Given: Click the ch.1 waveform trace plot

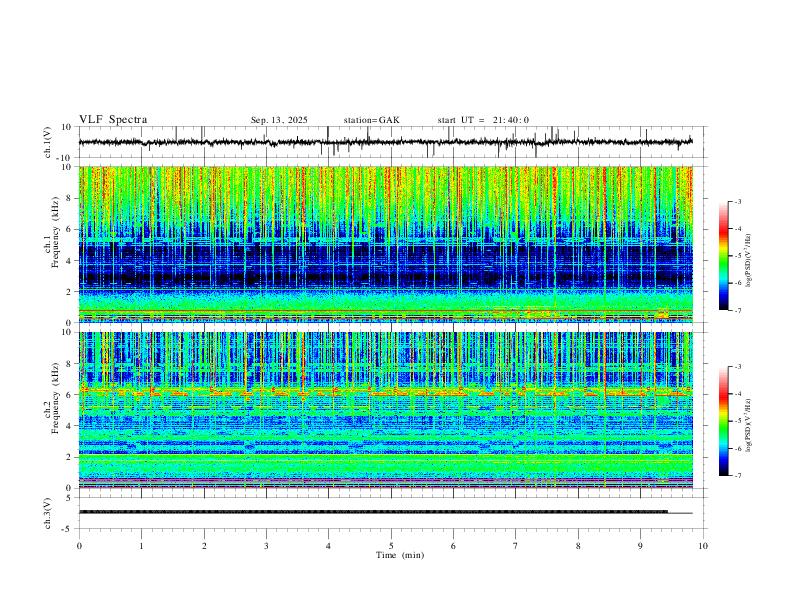Looking at the screenshot, I should point(386,142).
